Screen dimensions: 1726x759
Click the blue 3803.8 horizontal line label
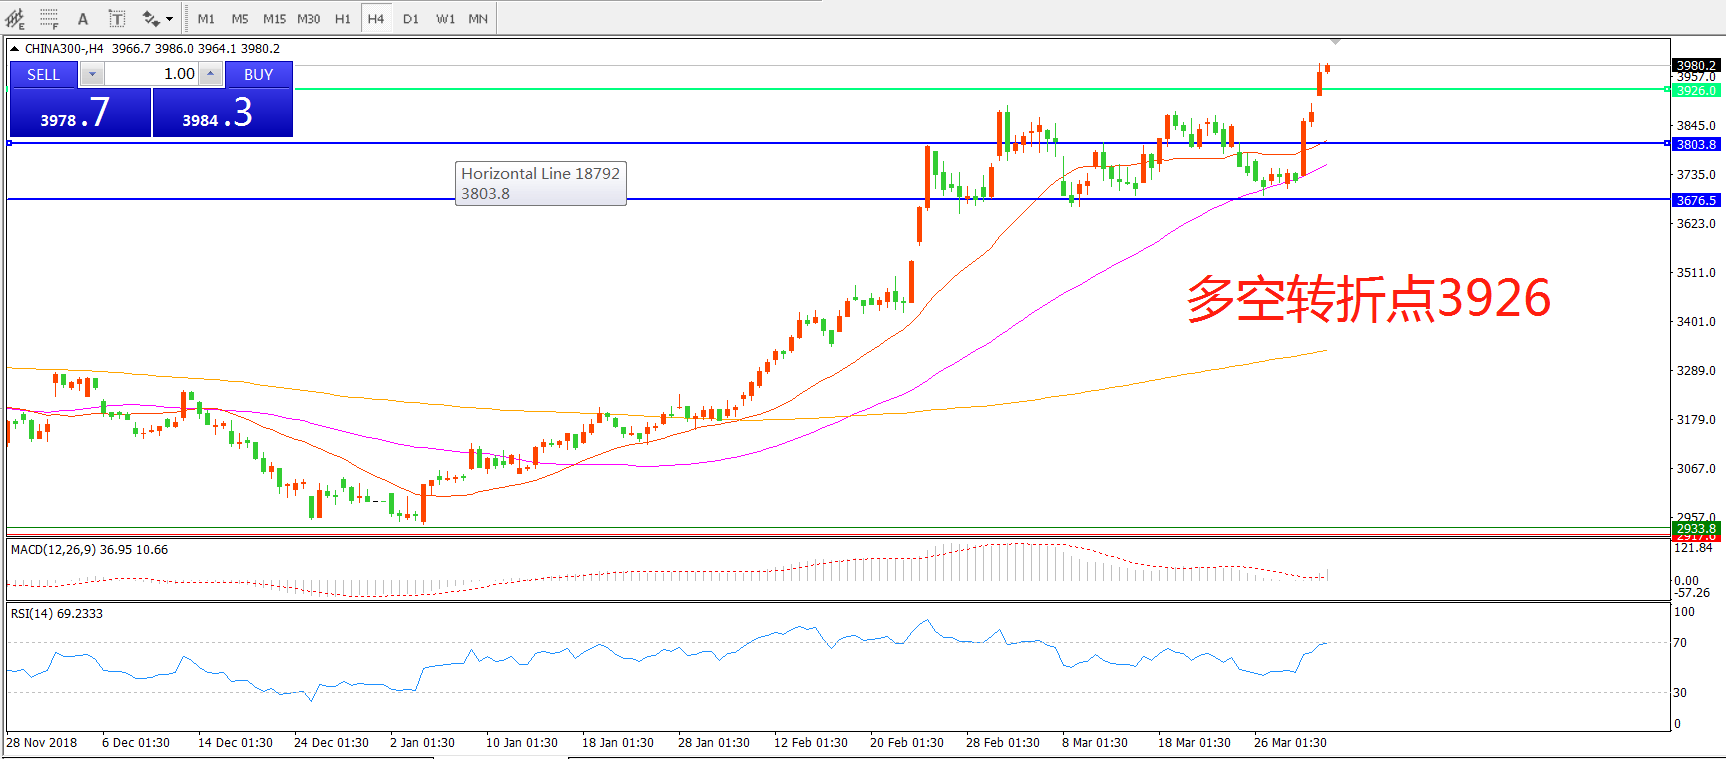click(x=1696, y=144)
